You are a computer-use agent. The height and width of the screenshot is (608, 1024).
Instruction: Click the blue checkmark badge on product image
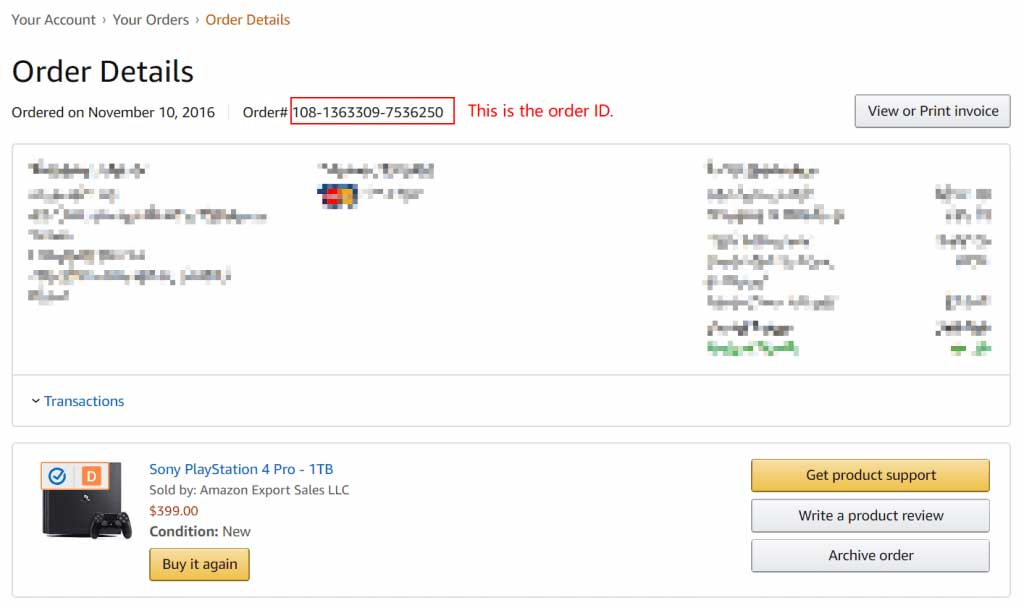[57, 476]
